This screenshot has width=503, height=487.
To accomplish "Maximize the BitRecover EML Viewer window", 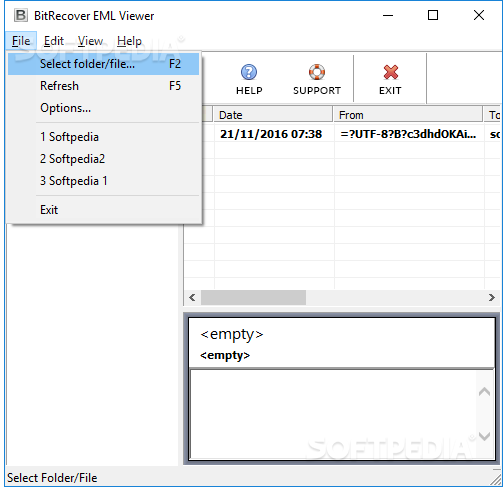I will pyautogui.click(x=433, y=15).
